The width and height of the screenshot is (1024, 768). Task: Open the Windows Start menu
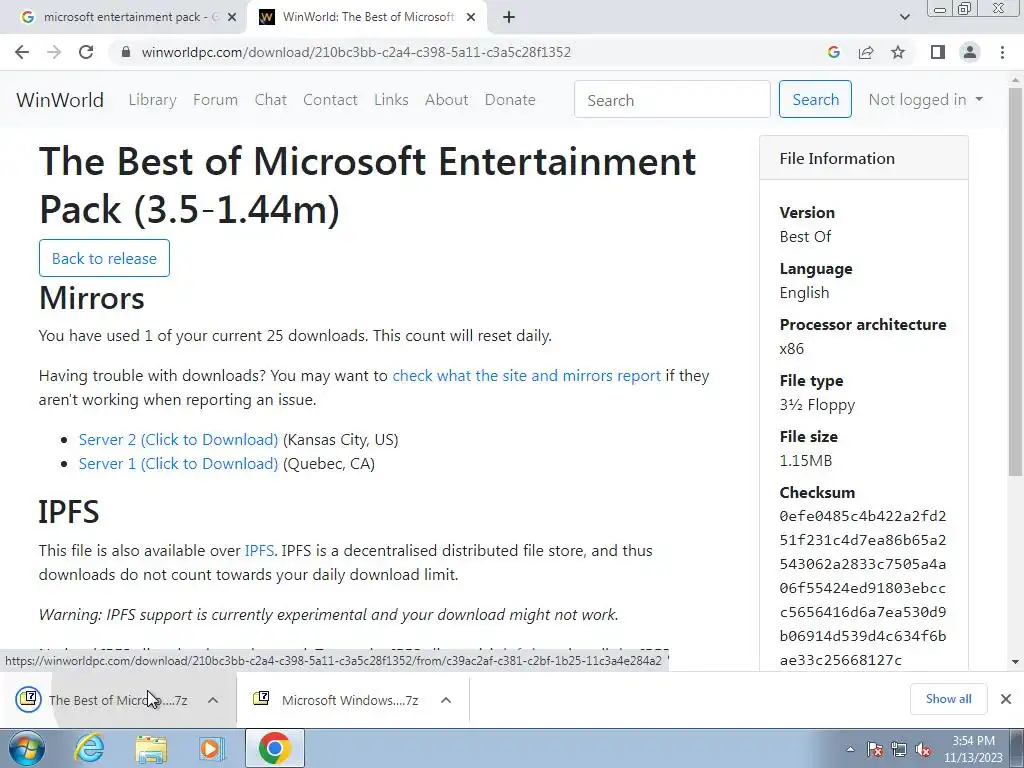pos(27,748)
